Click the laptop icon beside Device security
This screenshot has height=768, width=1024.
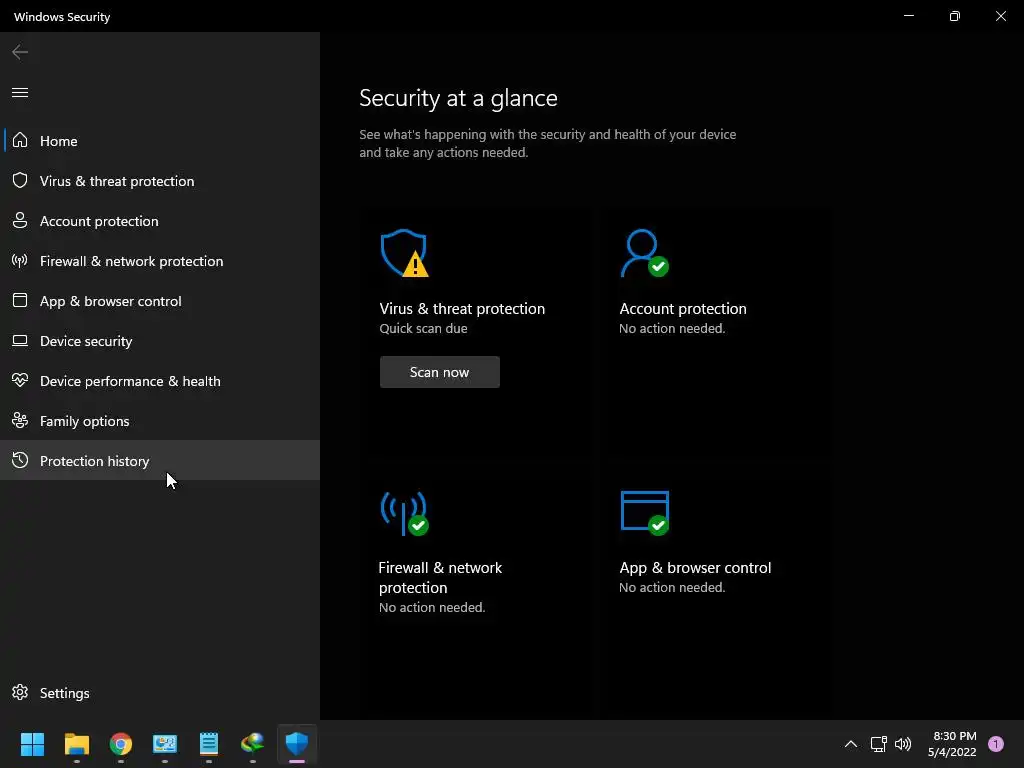coord(20,341)
